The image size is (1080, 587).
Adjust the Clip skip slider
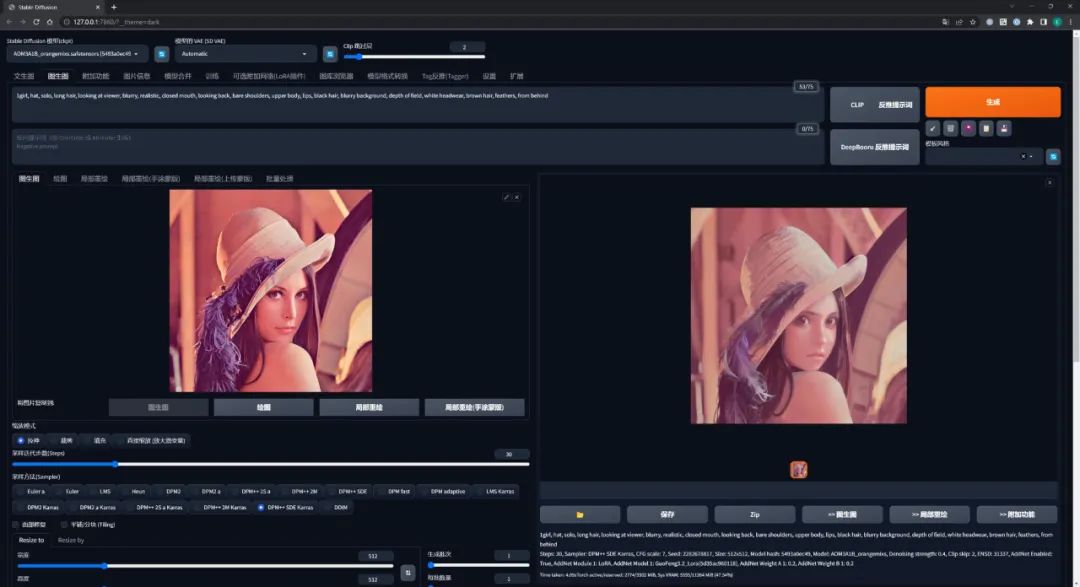point(414,56)
